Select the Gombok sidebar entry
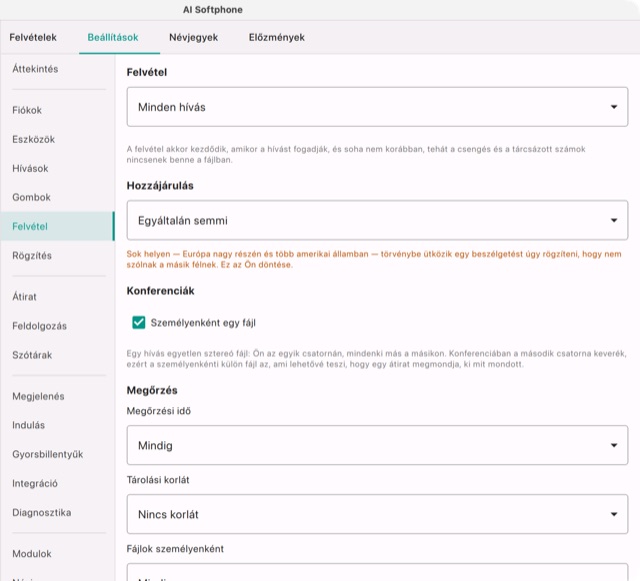Image resolution: width=640 pixels, height=581 pixels. tap(58, 197)
